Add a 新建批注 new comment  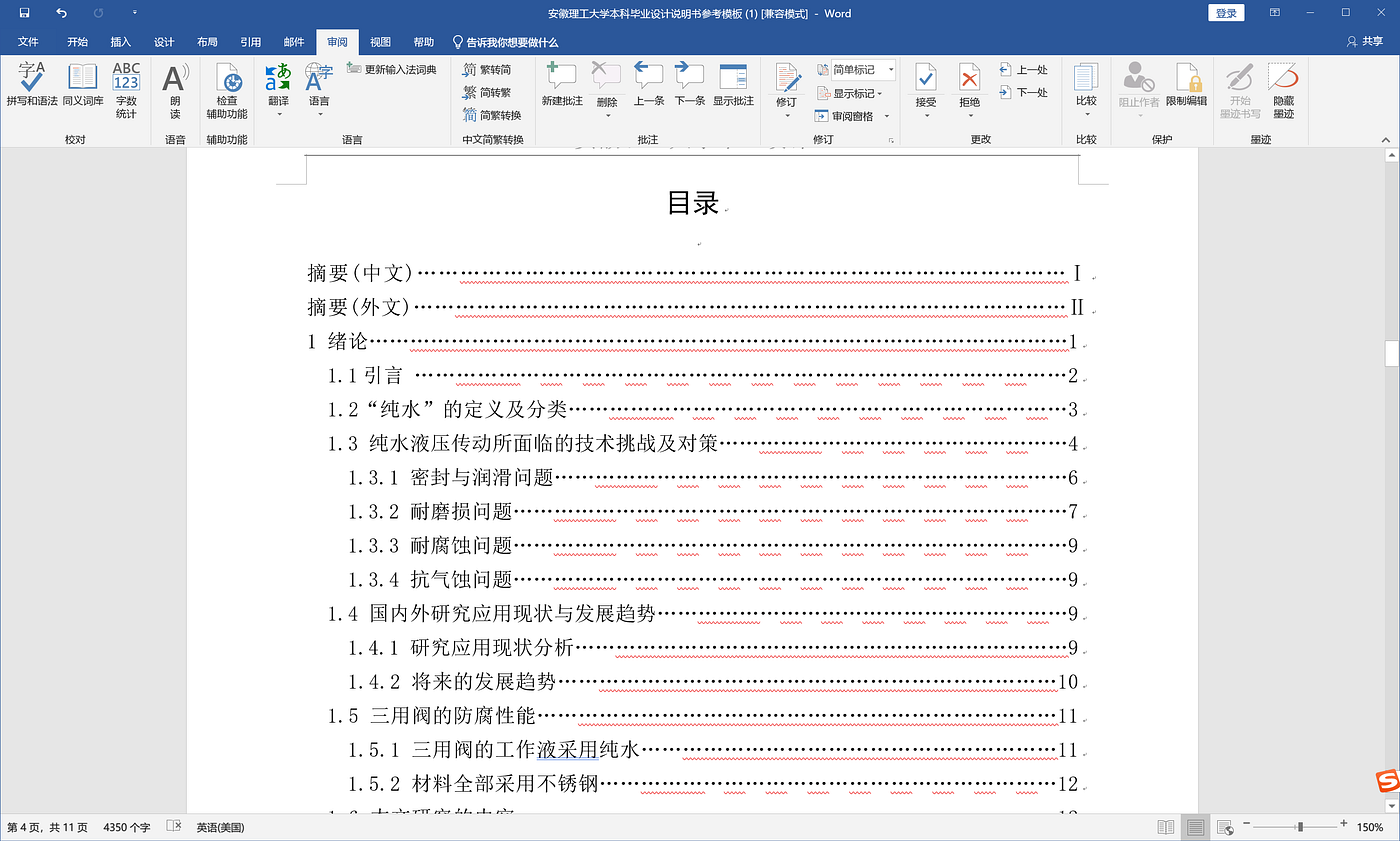[x=562, y=85]
